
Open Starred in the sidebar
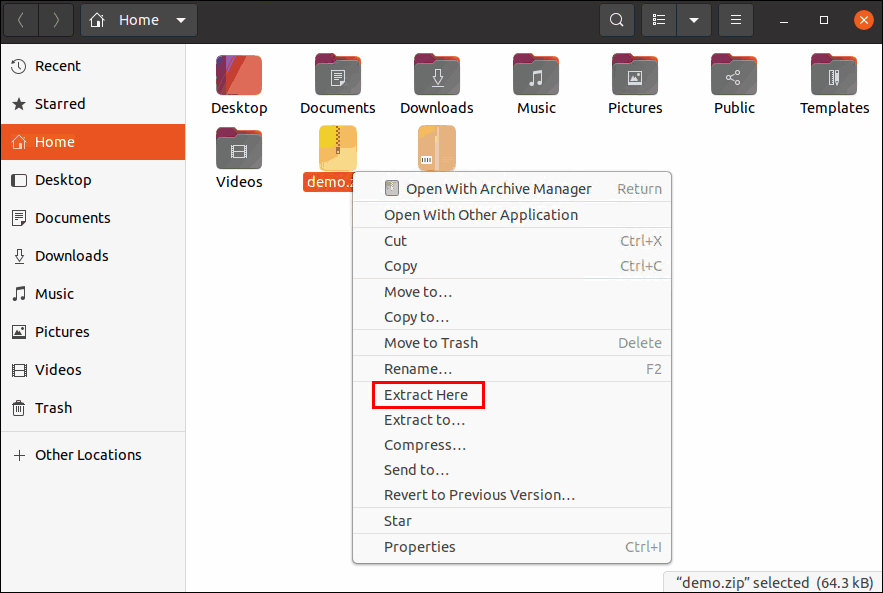click(x=93, y=104)
